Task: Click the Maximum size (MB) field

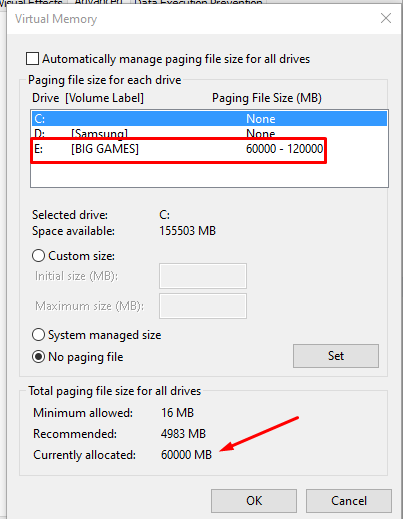Action: [x=203, y=306]
